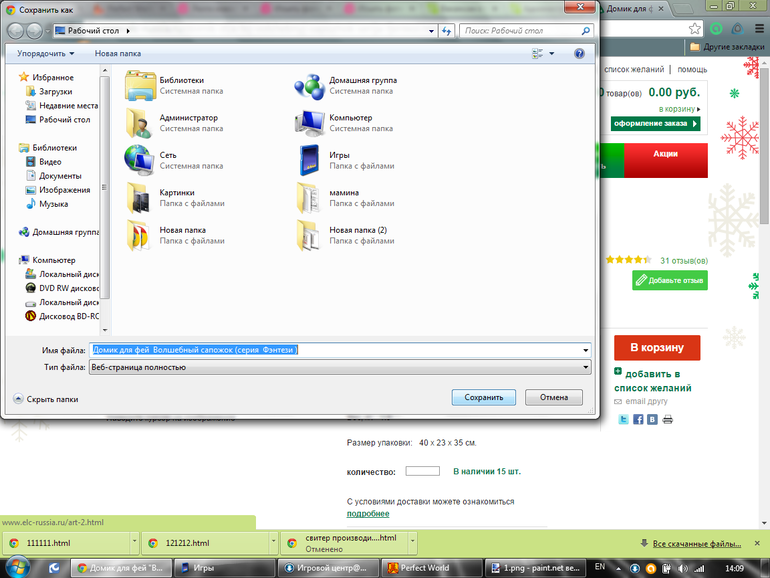Open the Chrome menu hamburger icon
The image size is (770, 578).
759,29
